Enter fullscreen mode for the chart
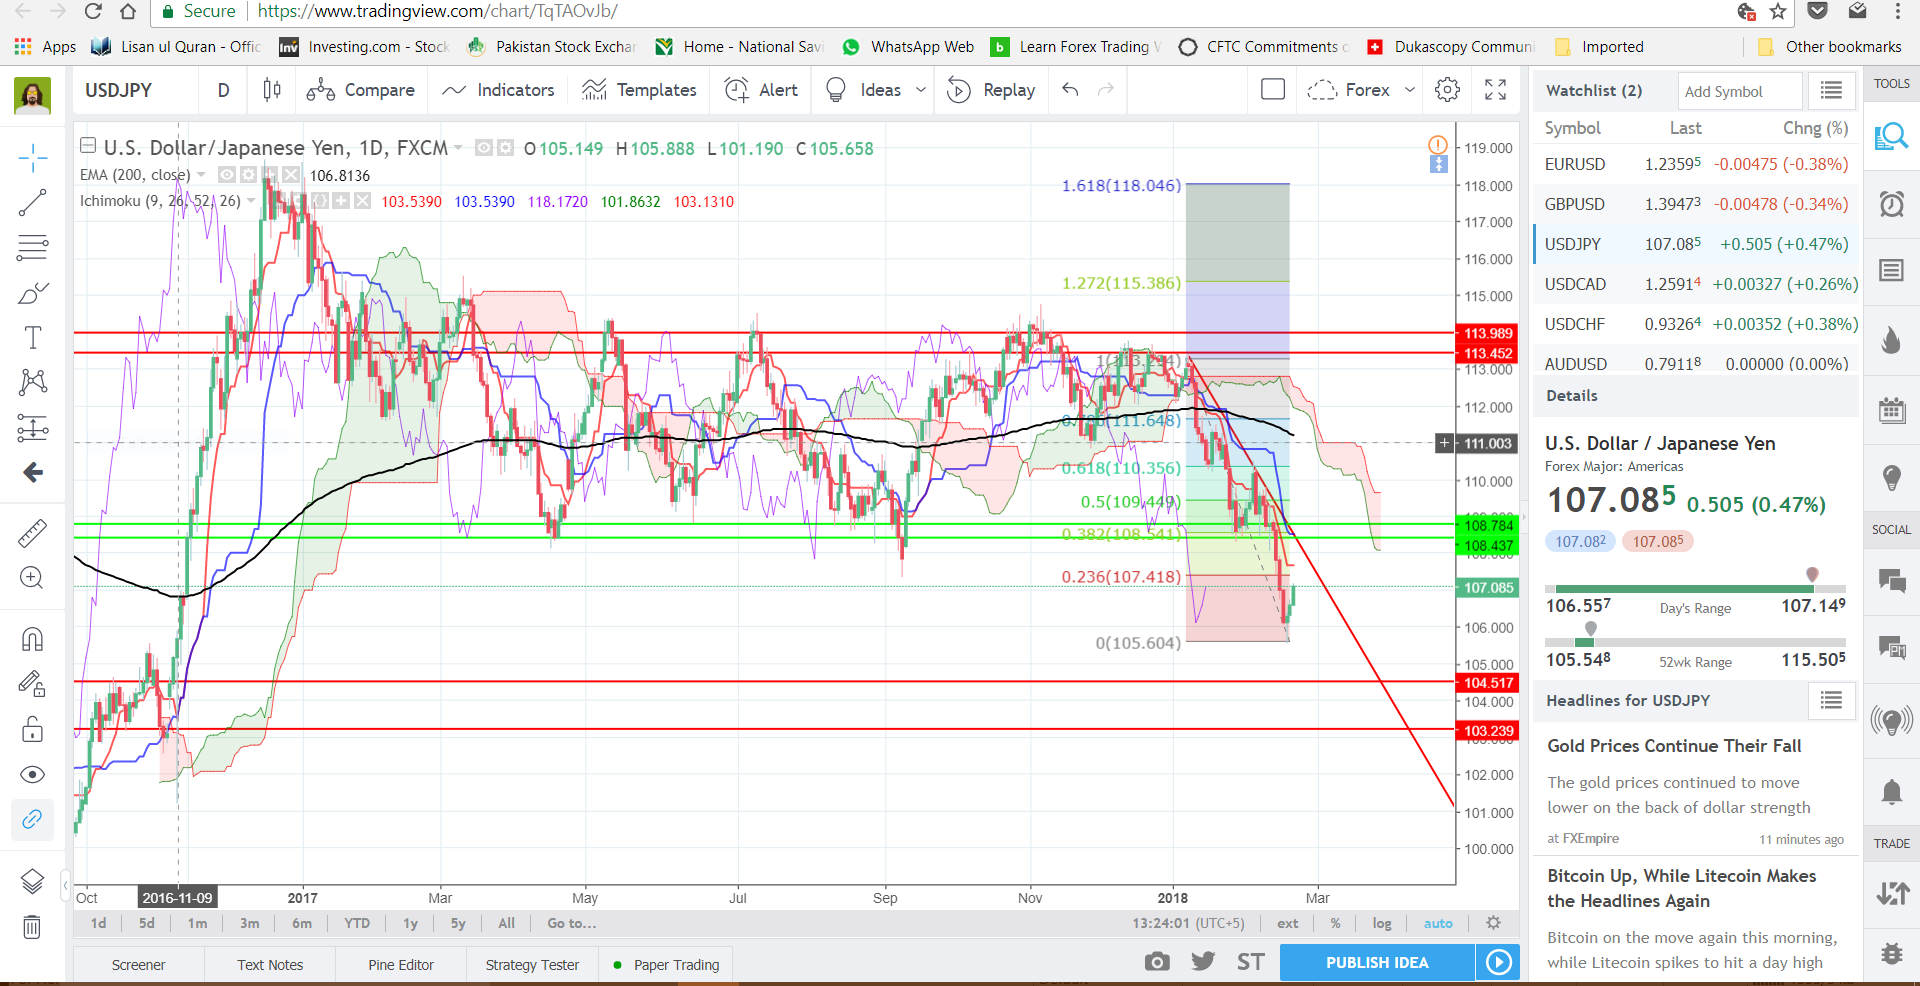This screenshot has height=986, width=1920. click(1495, 90)
